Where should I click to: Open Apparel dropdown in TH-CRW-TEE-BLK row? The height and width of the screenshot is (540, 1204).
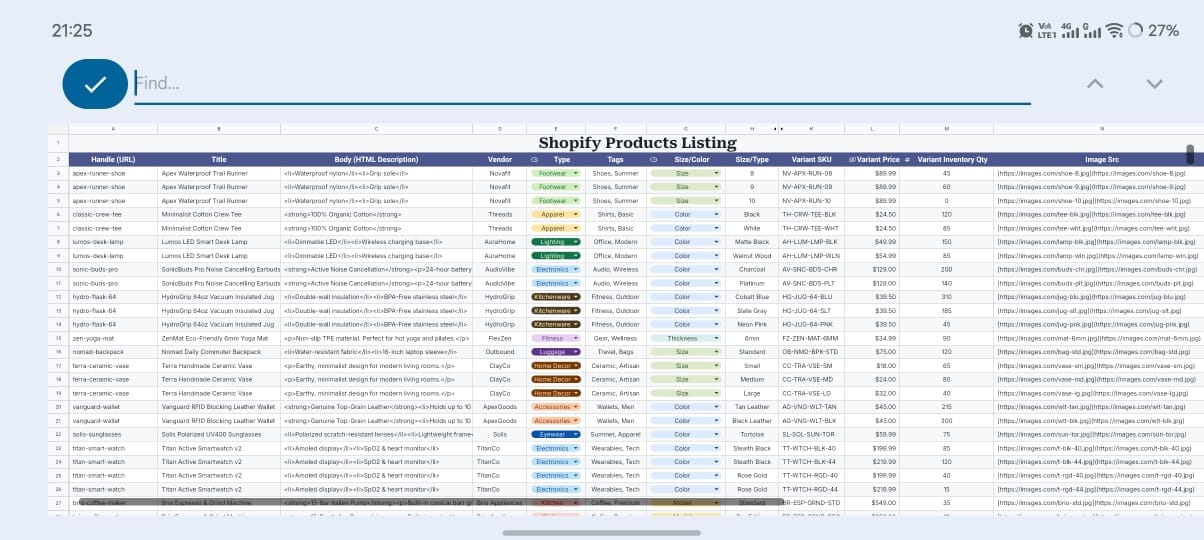pos(556,214)
